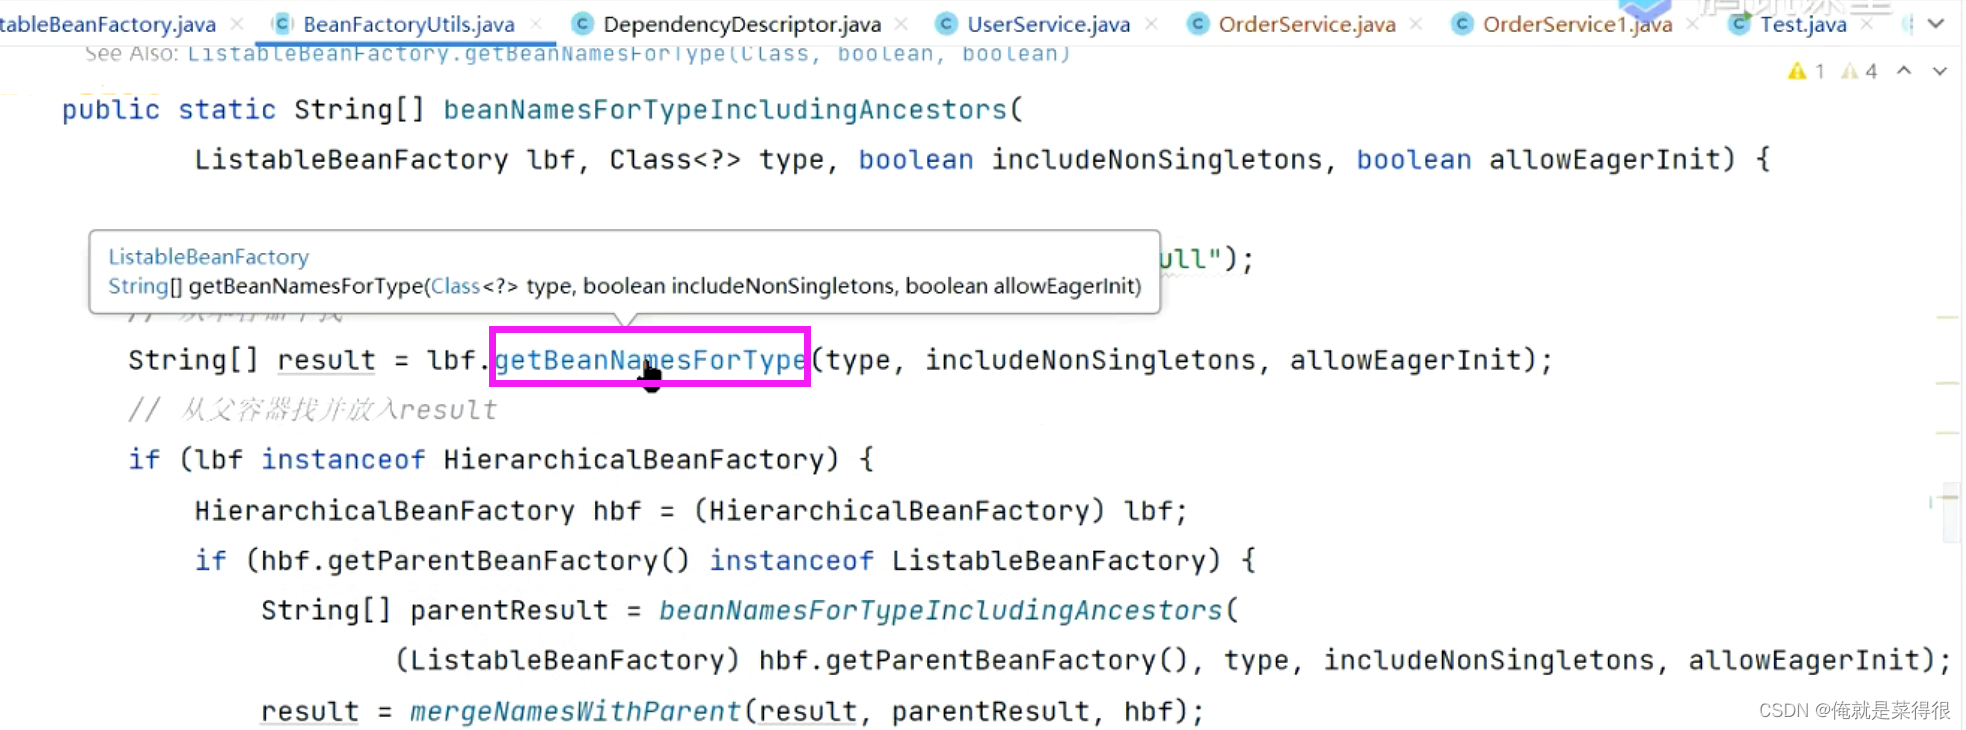Viewport: 1966px width, 730px height.
Task: Click 'parentResult' variable declaration
Action: click(508, 610)
